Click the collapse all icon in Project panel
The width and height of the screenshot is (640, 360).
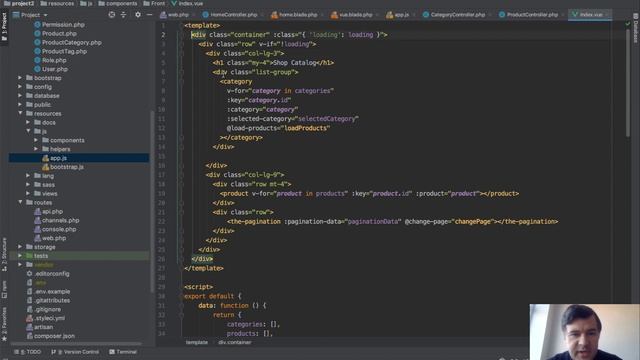pos(123,15)
